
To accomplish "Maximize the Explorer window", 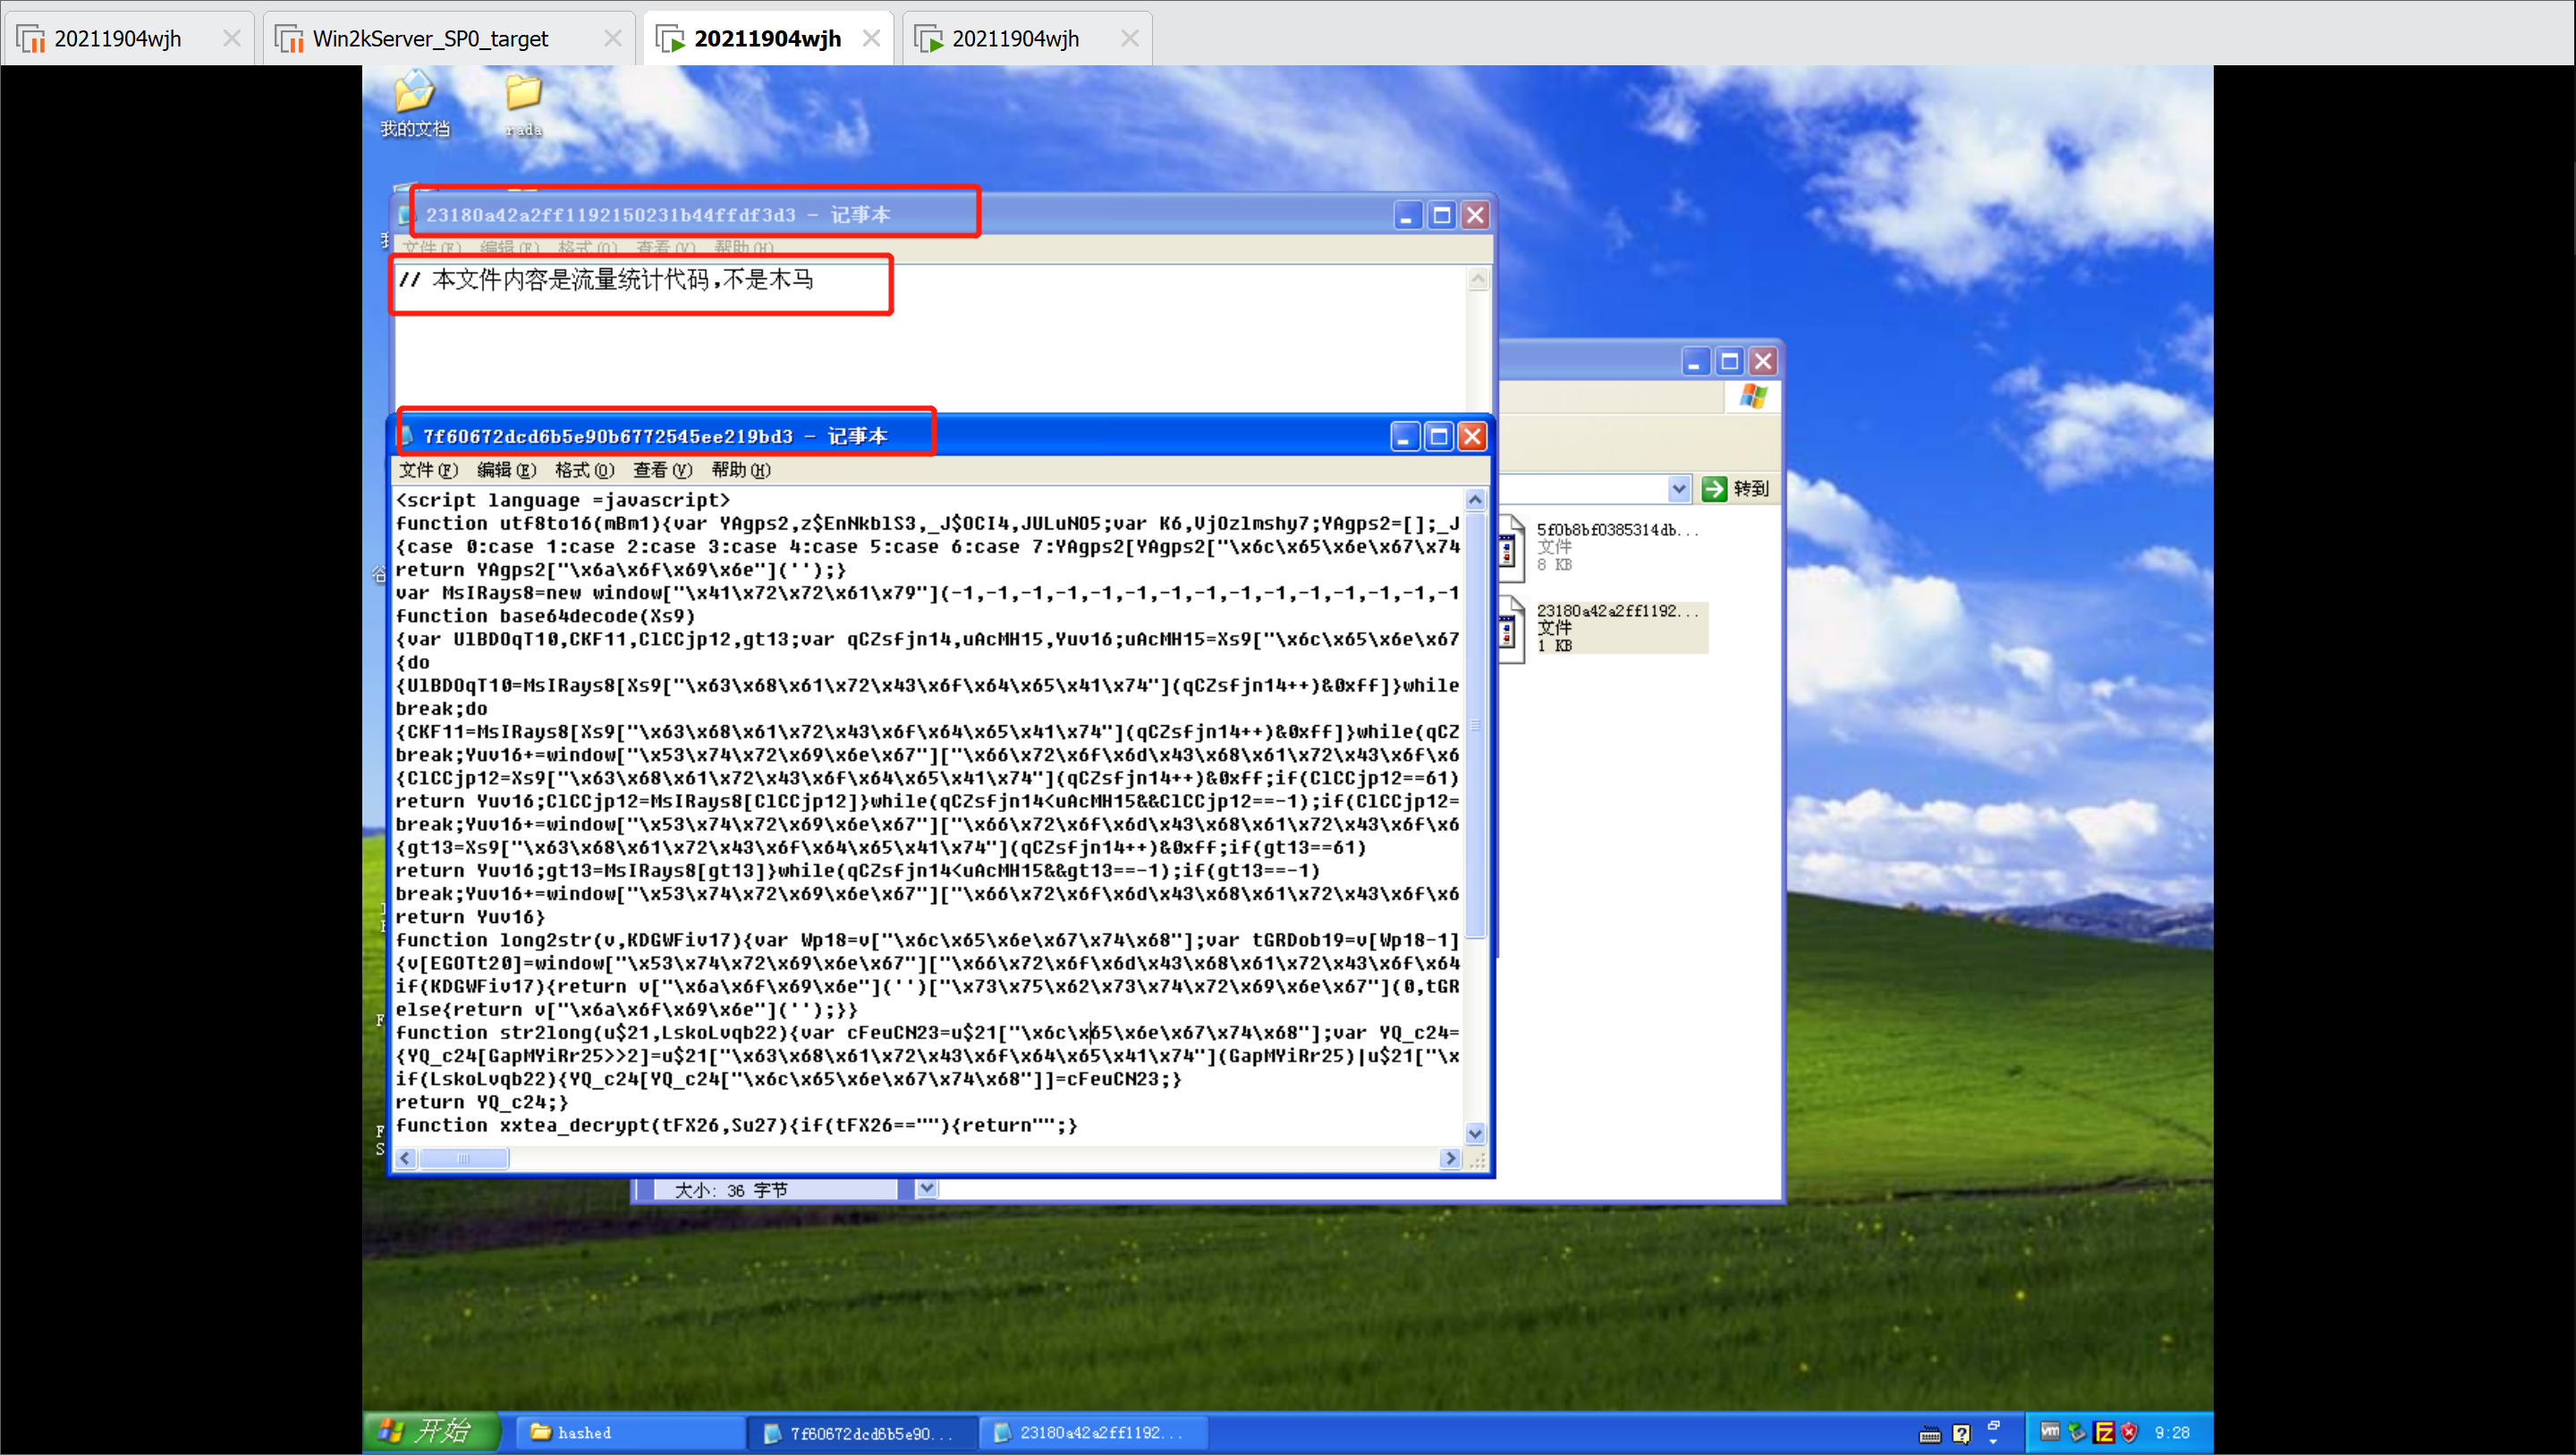I will pos(1730,361).
